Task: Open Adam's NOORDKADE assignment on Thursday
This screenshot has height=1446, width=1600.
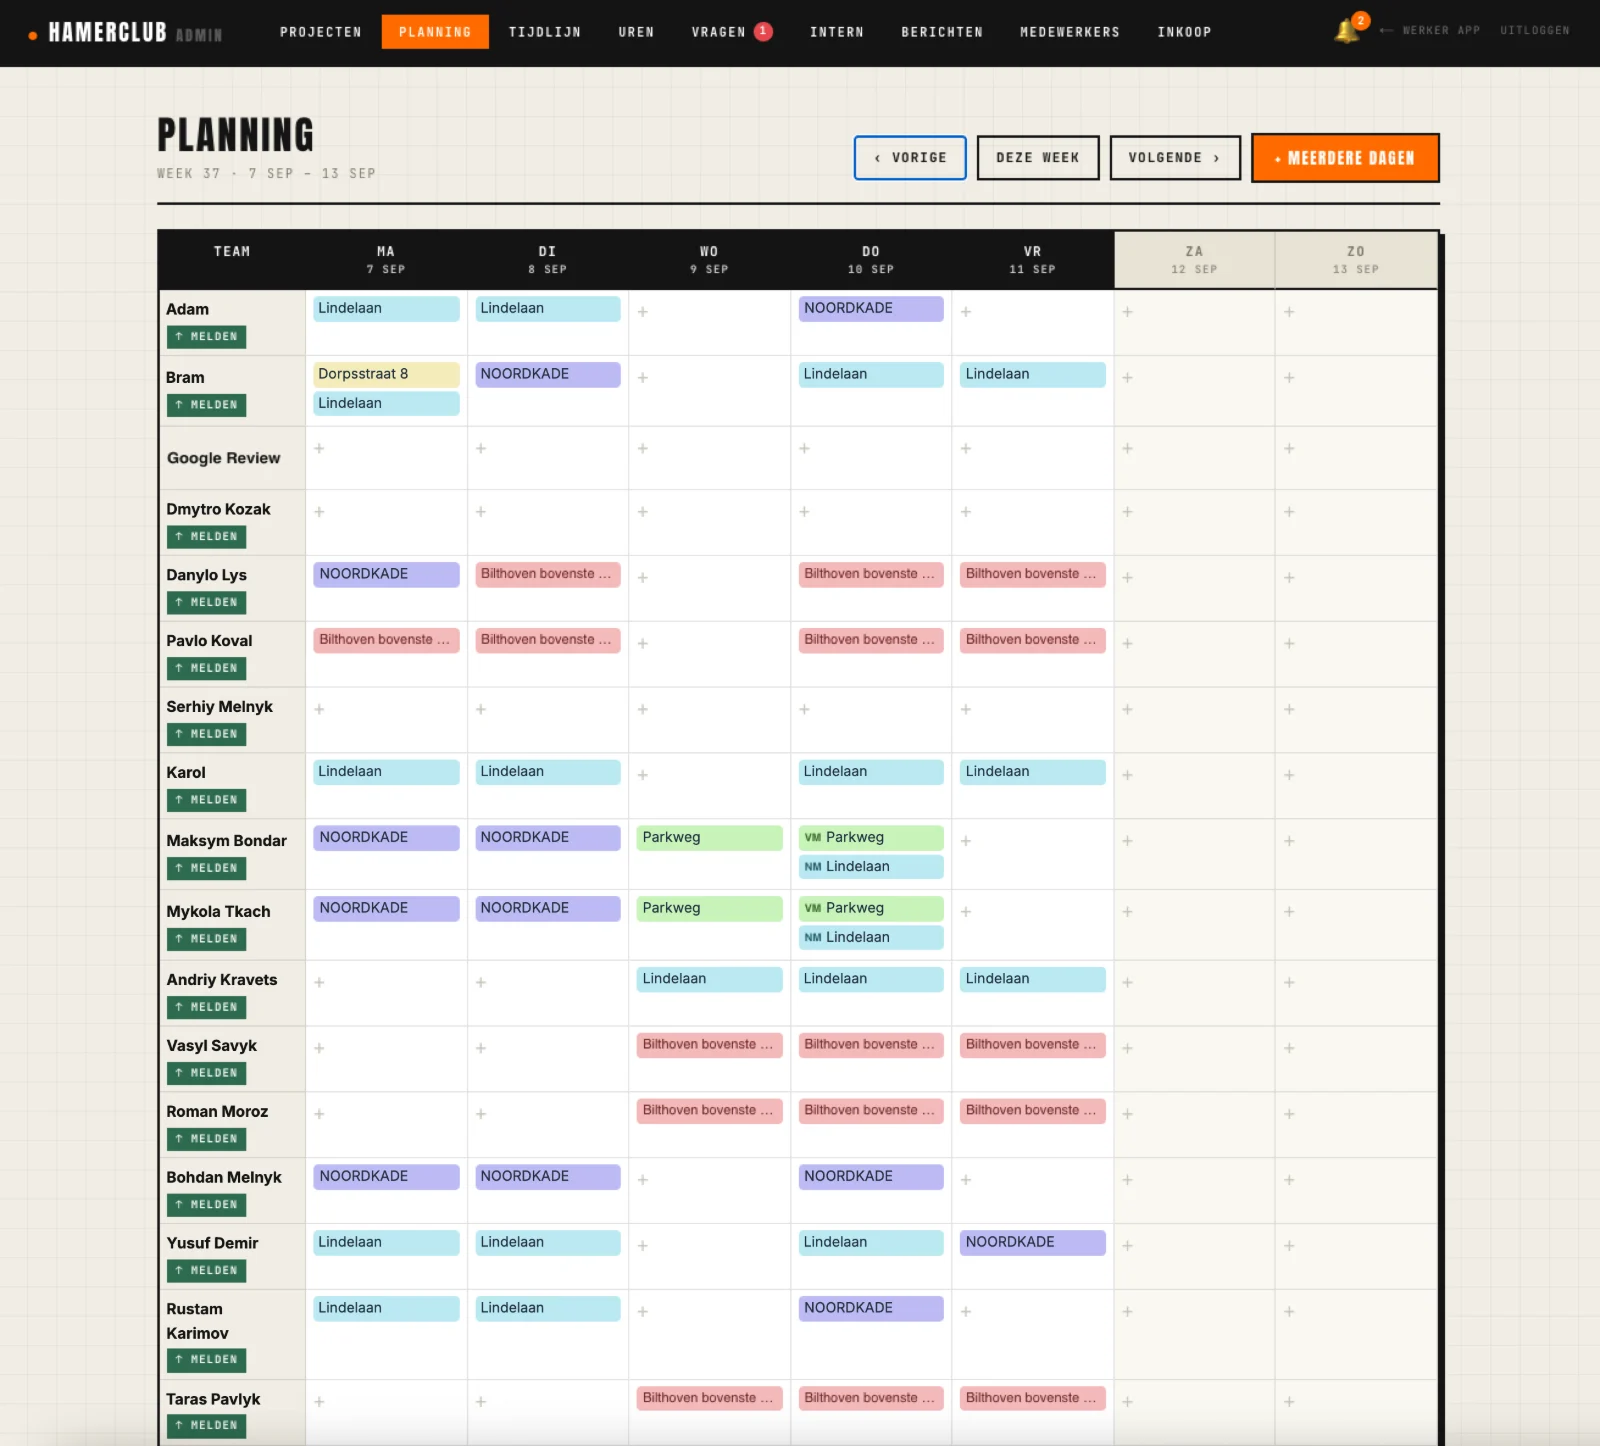Action: point(871,308)
